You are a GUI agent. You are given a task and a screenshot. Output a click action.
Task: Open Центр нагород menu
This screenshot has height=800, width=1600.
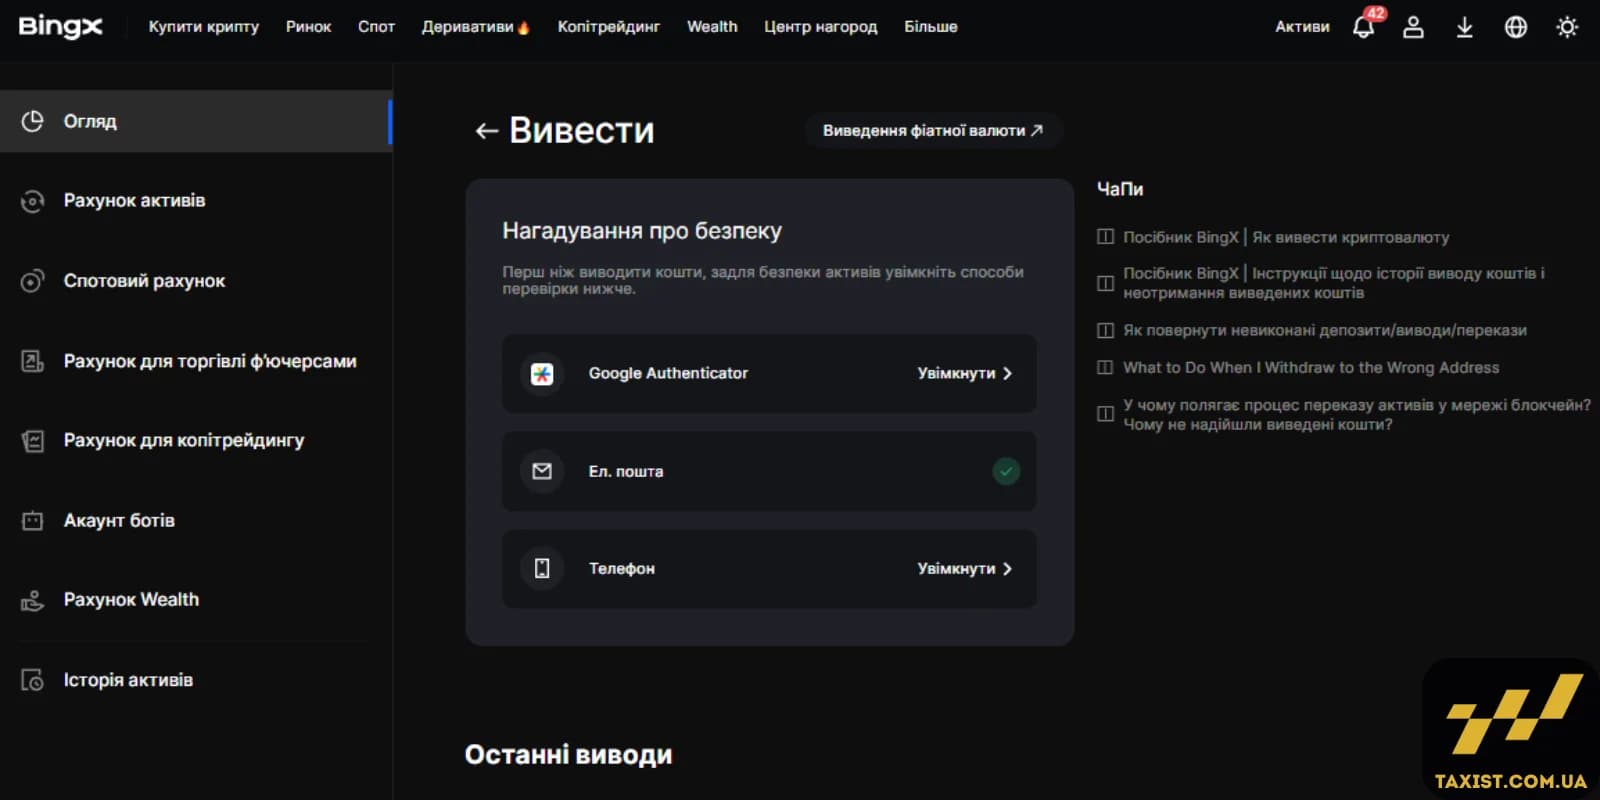[820, 27]
